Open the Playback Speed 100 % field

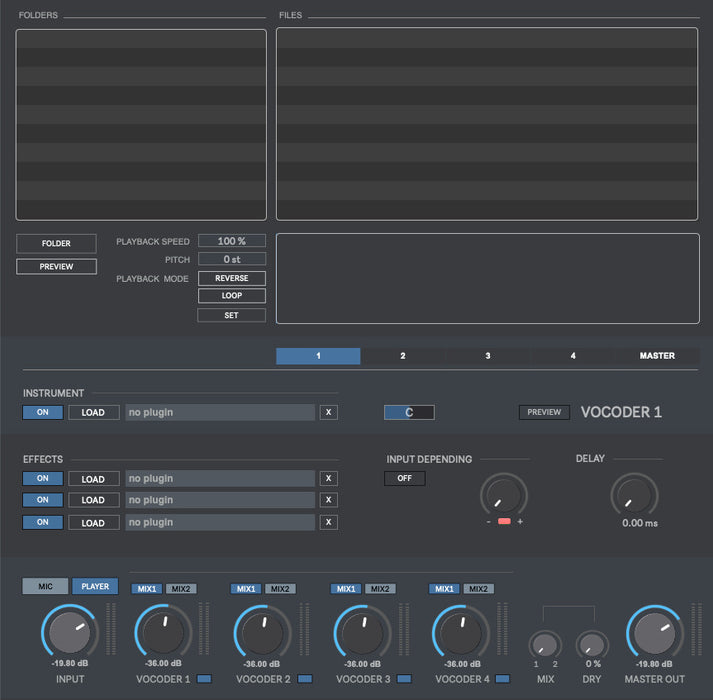[231, 241]
